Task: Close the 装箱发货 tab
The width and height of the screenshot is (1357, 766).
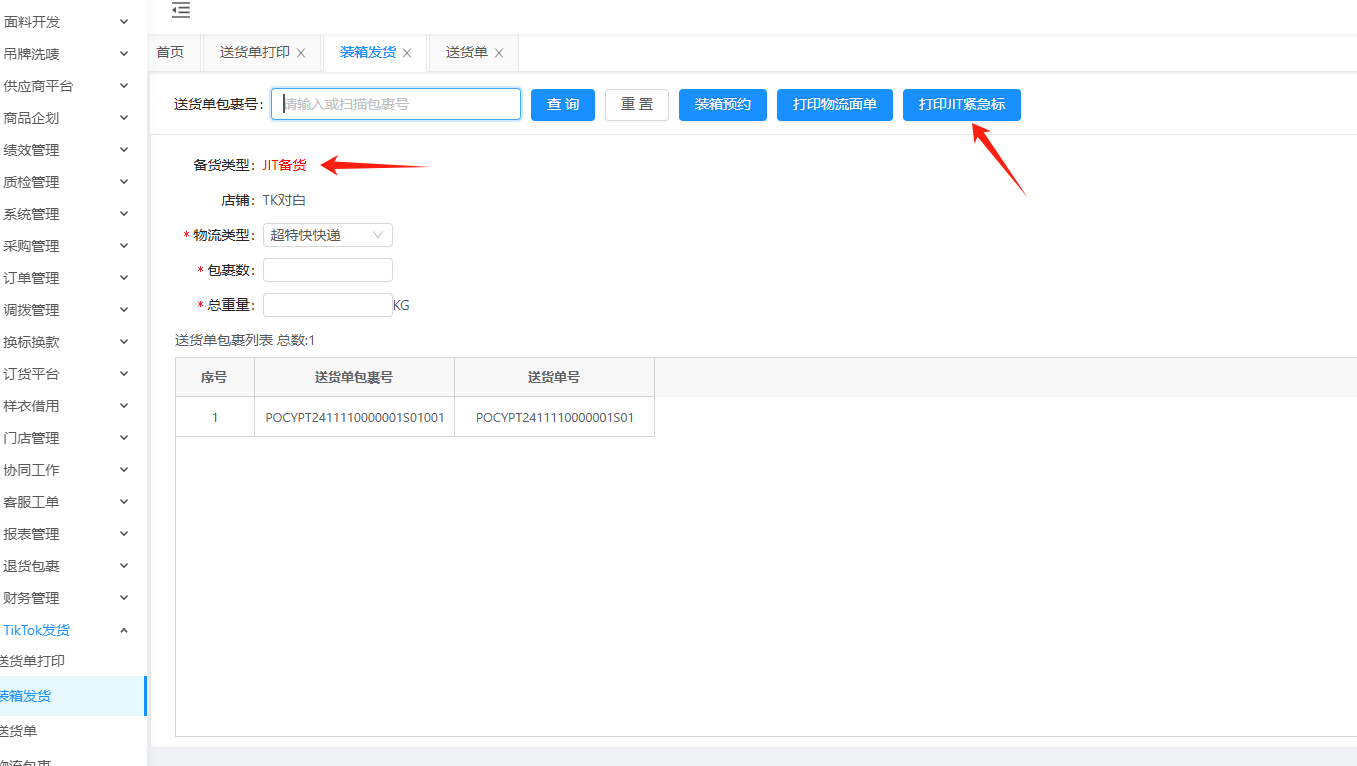Action: click(407, 53)
